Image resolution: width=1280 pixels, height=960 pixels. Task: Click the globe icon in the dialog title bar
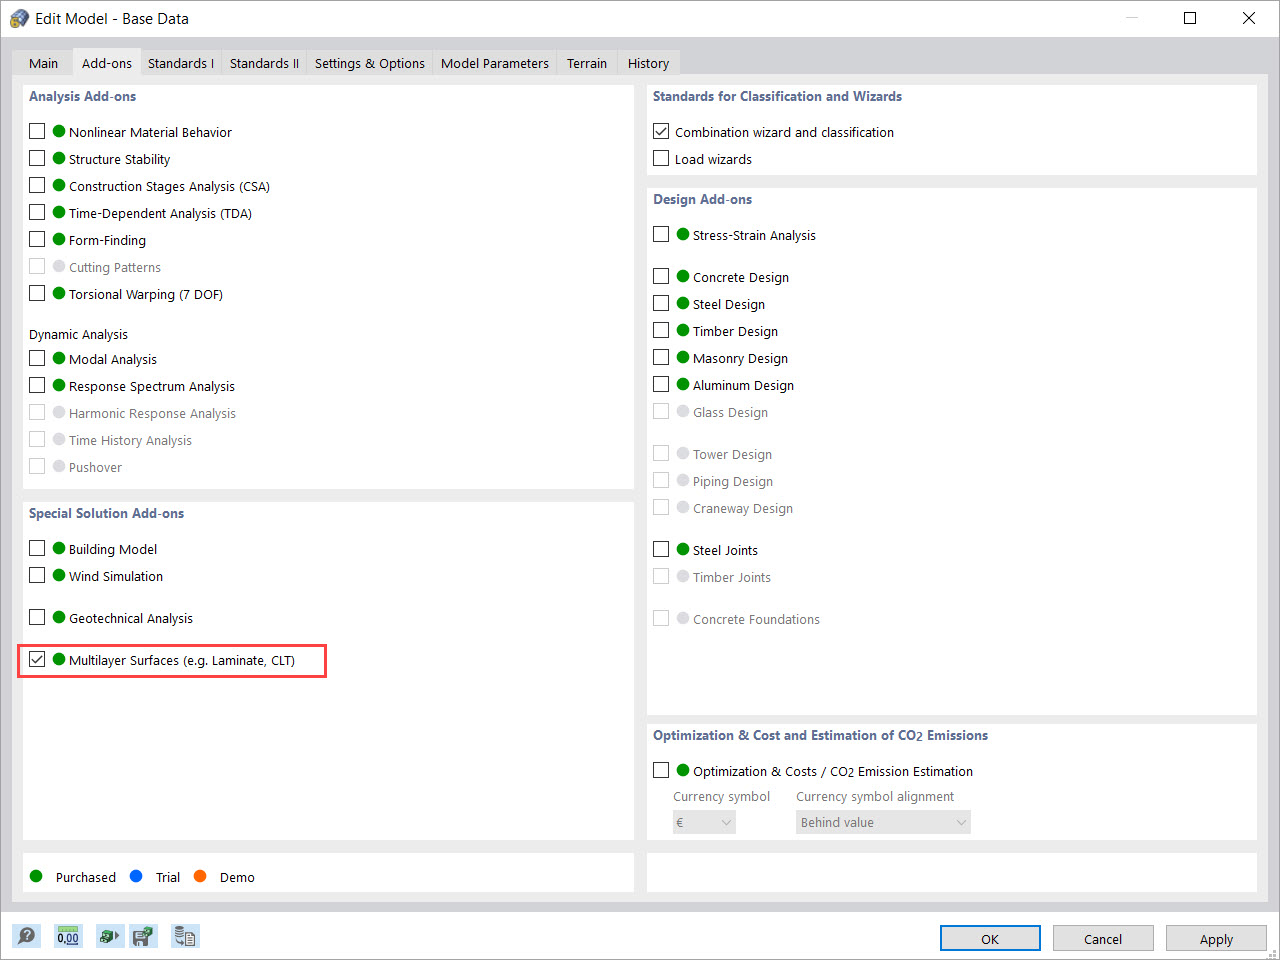click(x=18, y=17)
